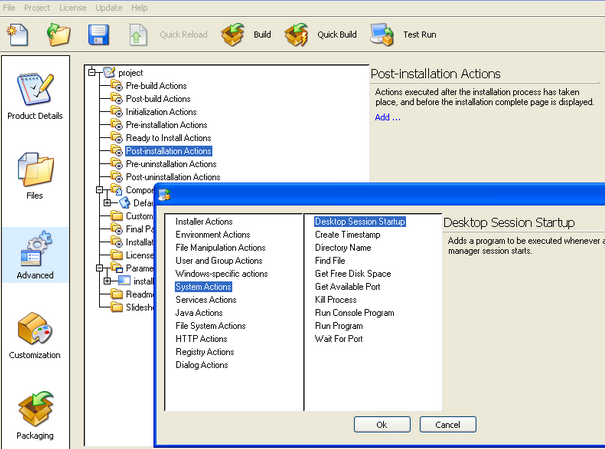Select System Actions category

(x=203, y=287)
